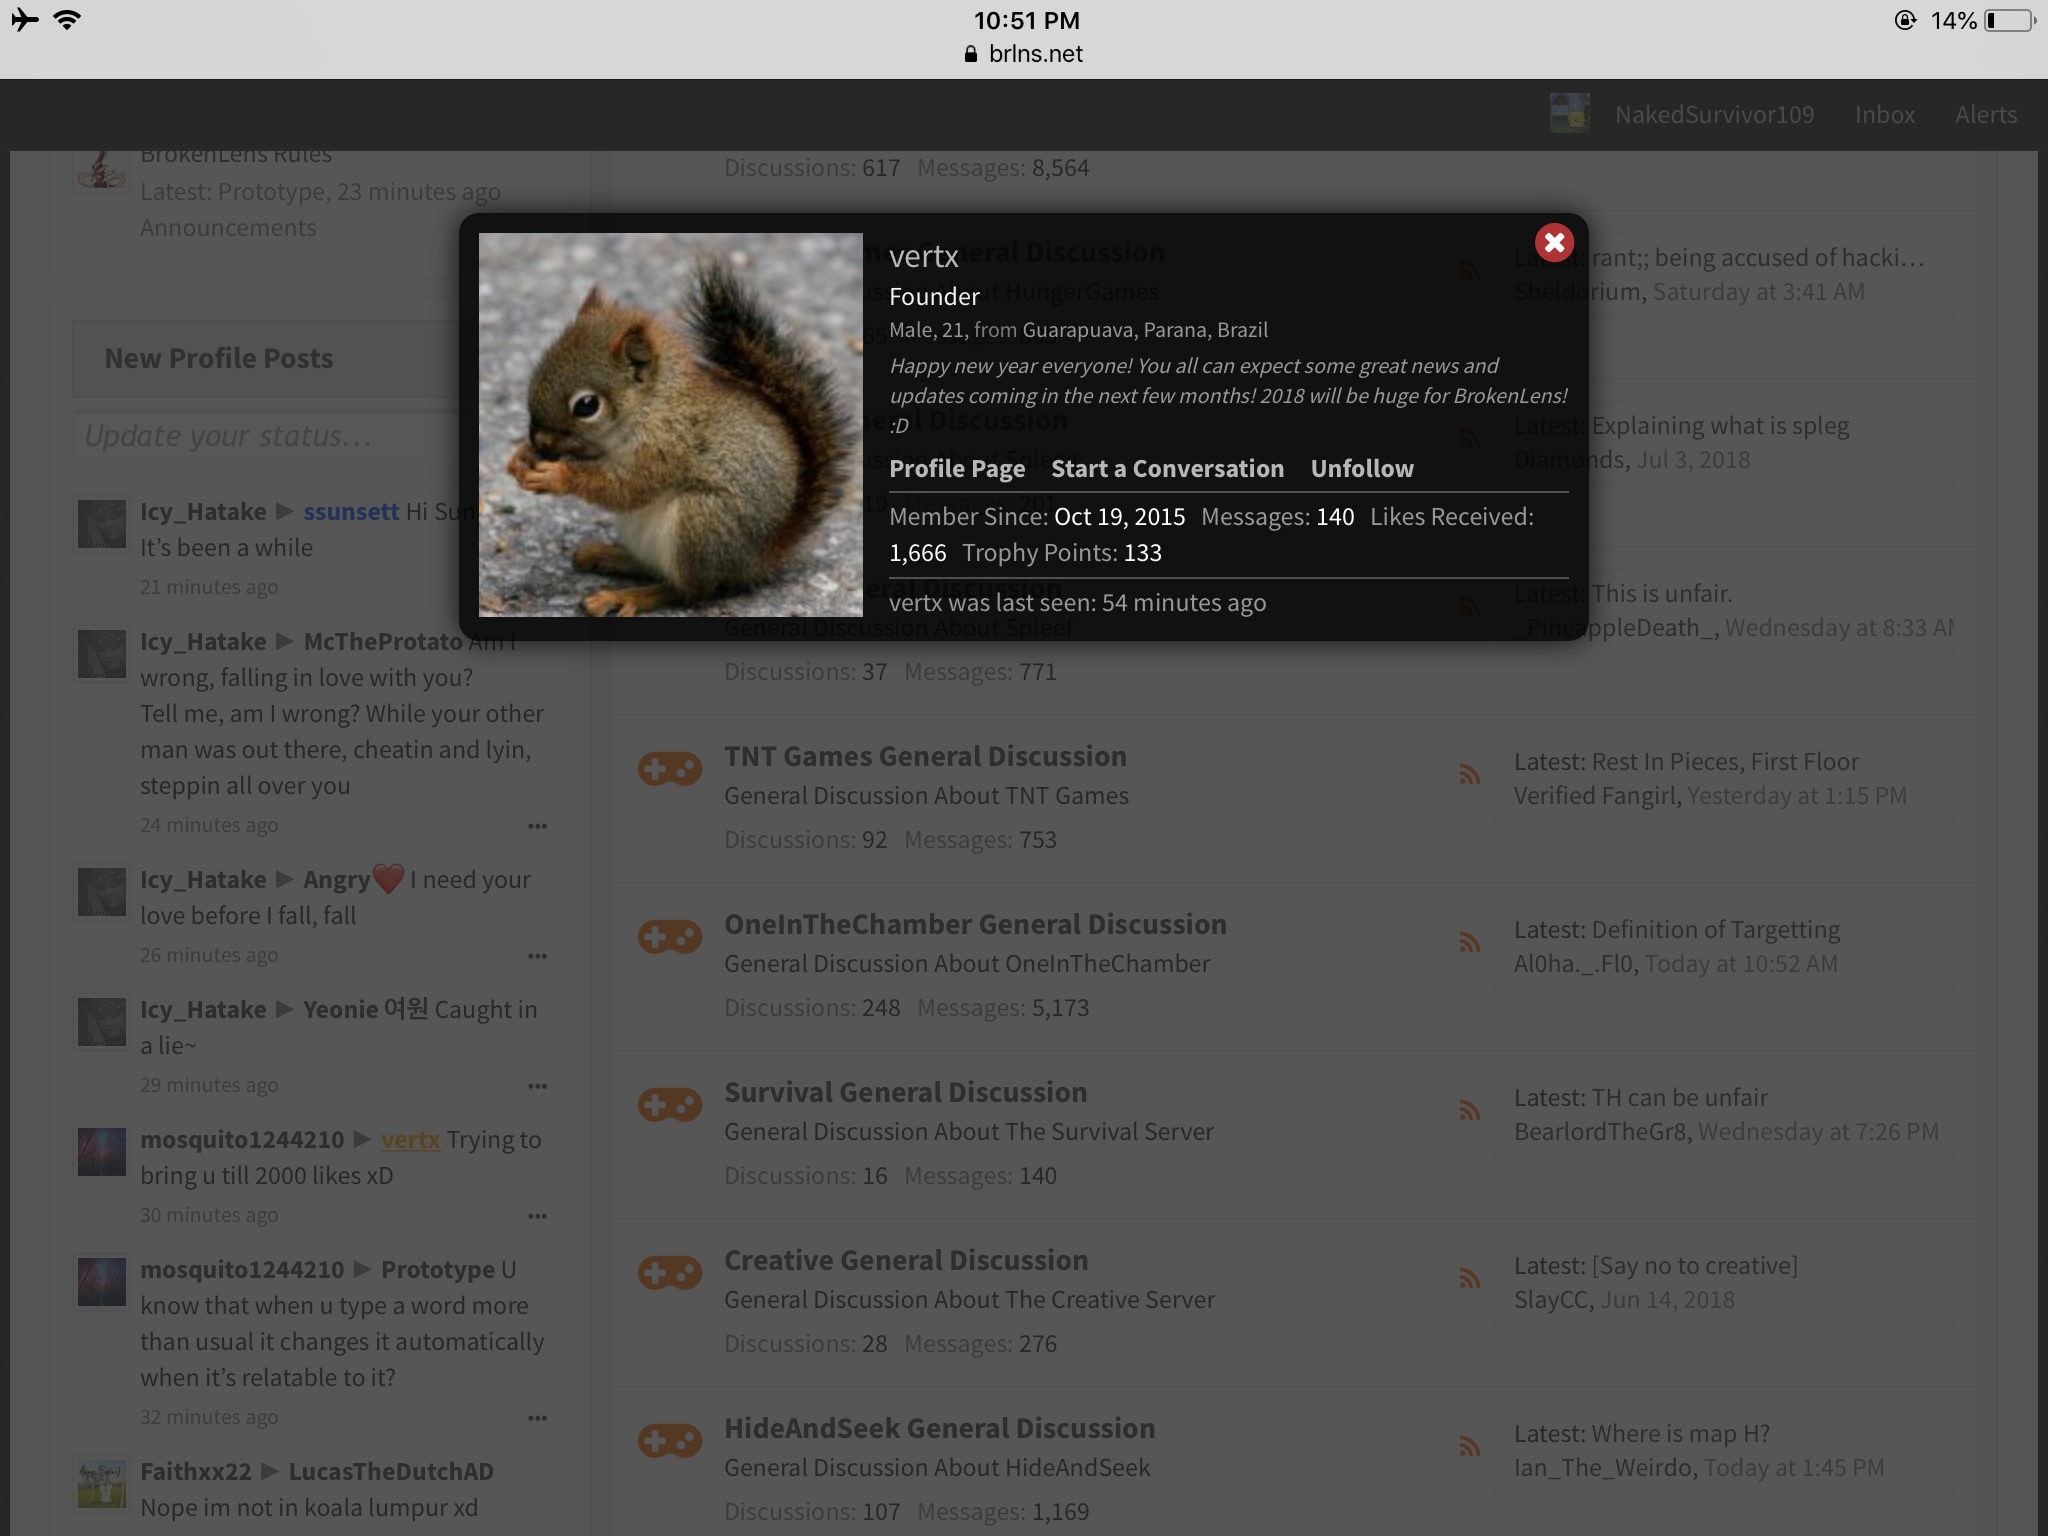2048x1536 pixels.
Task: Open RSS feed for Survival General Discussion
Action: 1469,1109
